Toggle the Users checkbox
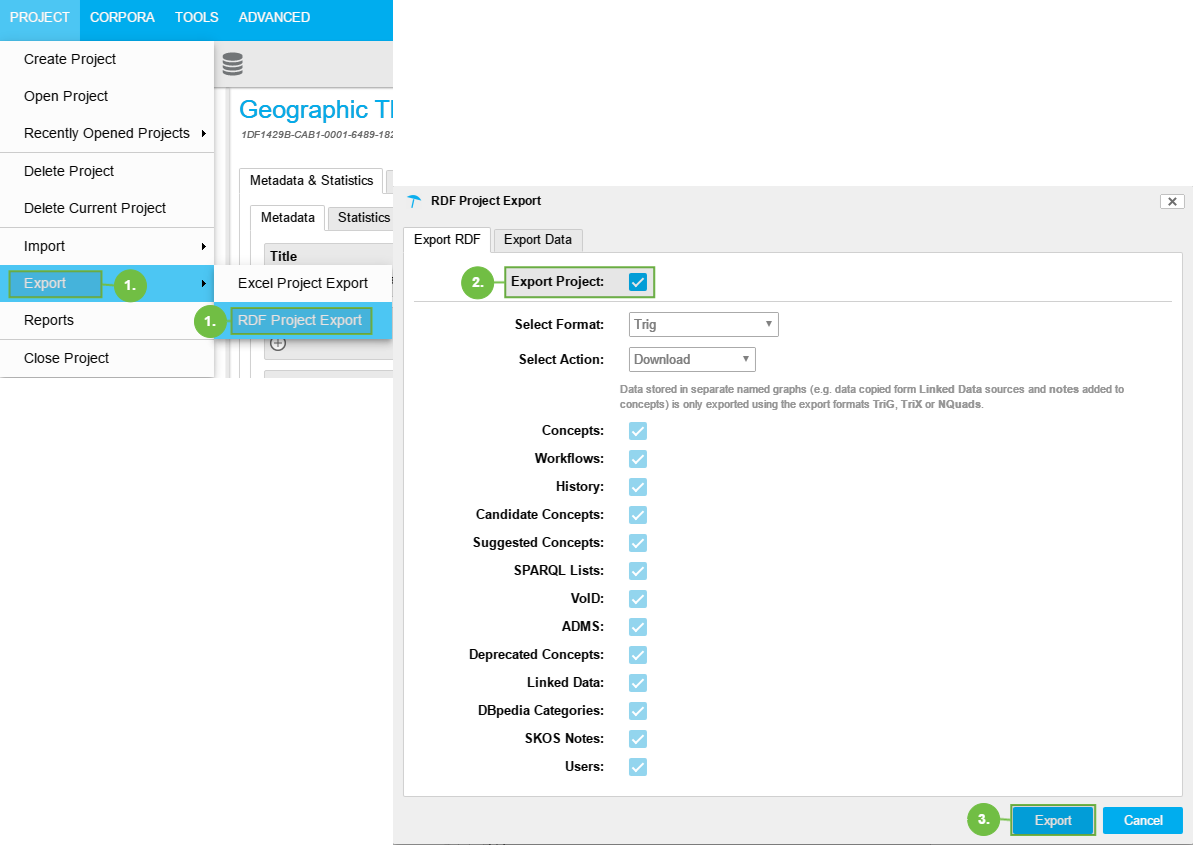The width and height of the screenshot is (1194, 848). [638, 767]
